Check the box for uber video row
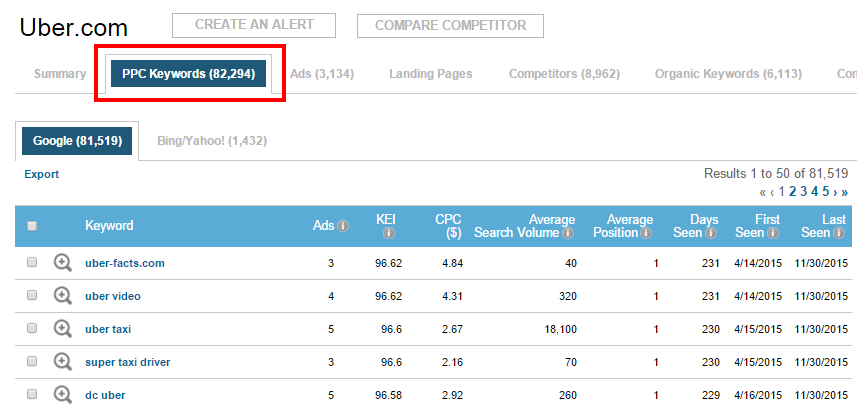The width and height of the screenshot is (857, 407). point(32,295)
